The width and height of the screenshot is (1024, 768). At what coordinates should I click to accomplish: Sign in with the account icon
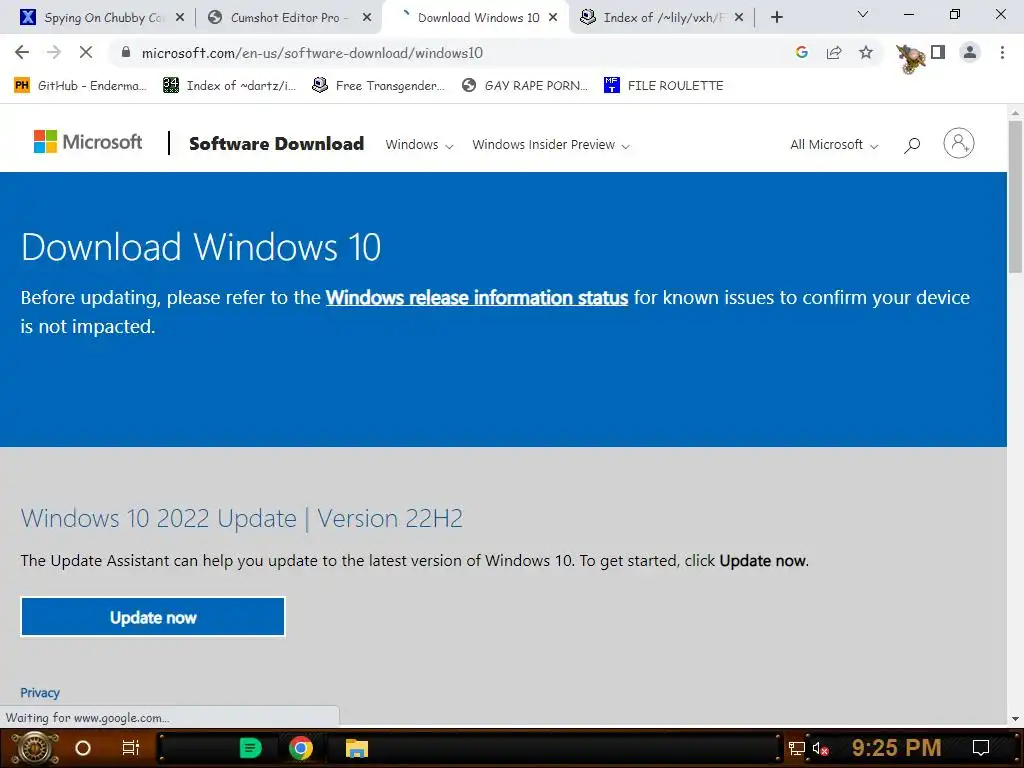(959, 143)
